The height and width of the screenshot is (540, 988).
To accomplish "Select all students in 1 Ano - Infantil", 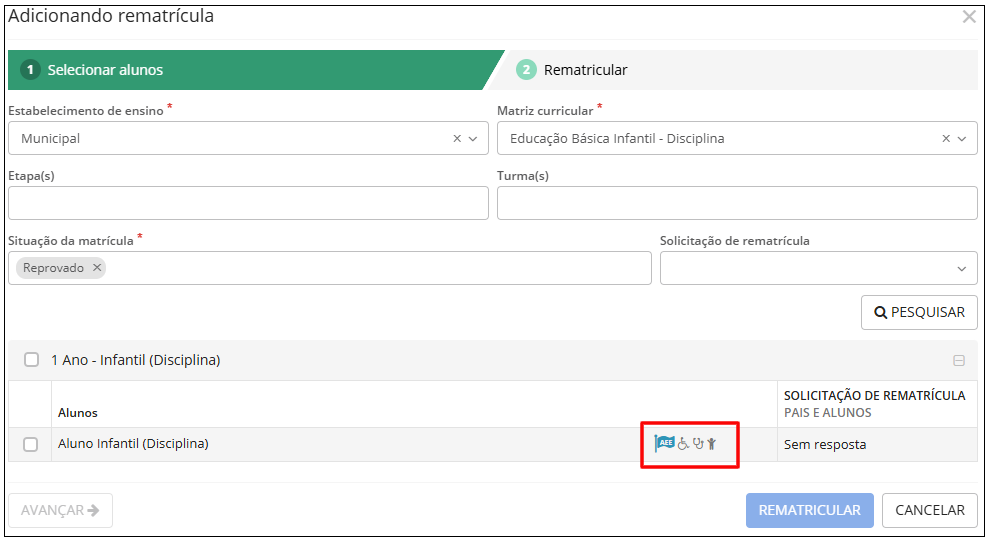I will pyautogui.click(x=31, y=360).
